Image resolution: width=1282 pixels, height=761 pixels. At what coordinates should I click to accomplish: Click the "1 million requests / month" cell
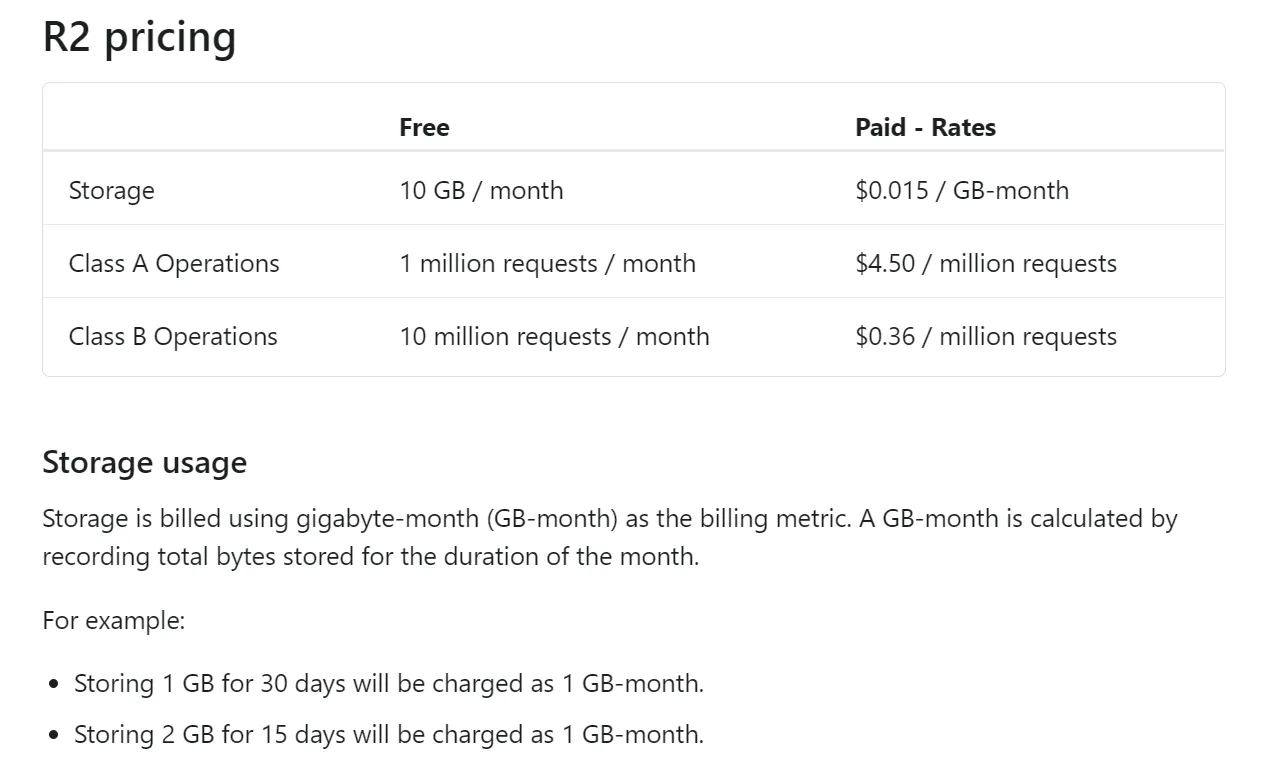tap(547, 263)
